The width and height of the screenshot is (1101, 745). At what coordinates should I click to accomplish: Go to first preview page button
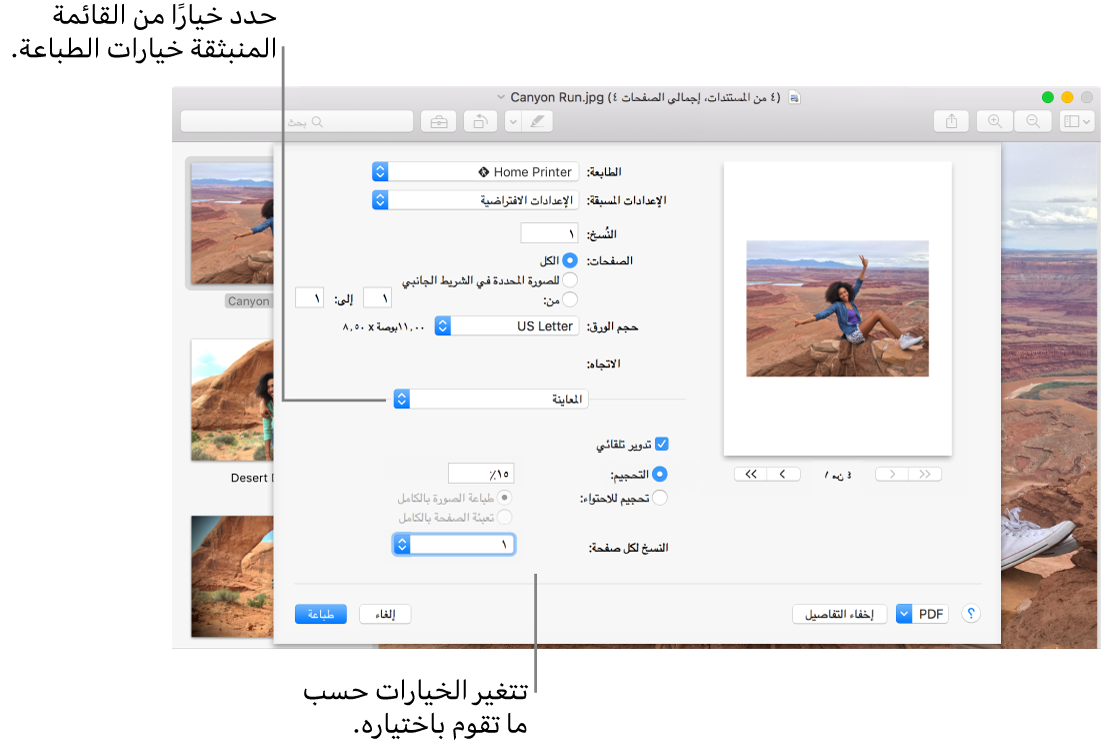(x=751, y=474)
